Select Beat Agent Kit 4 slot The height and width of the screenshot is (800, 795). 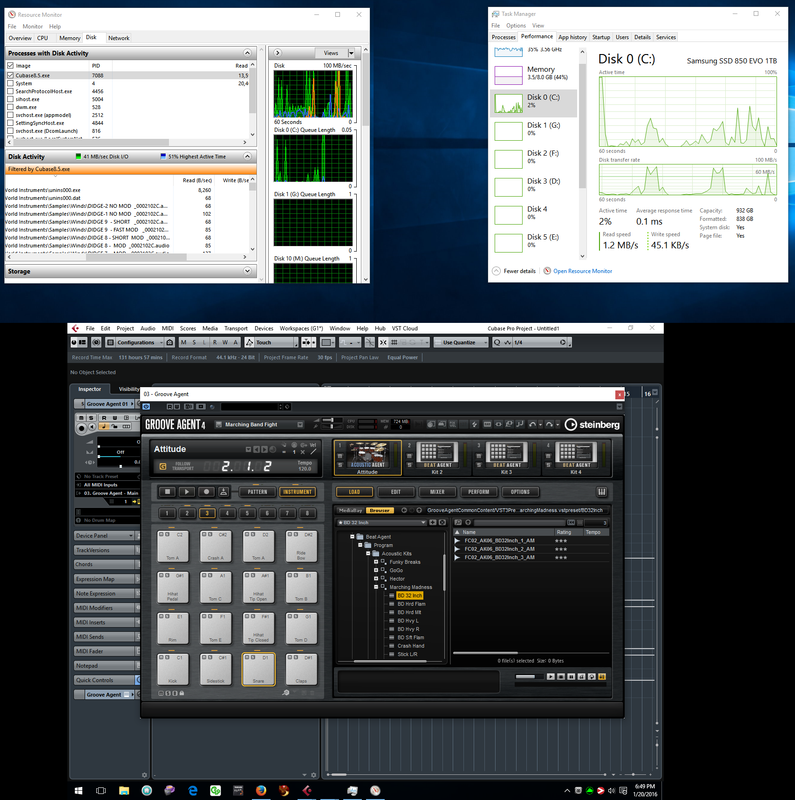point(576,458)
